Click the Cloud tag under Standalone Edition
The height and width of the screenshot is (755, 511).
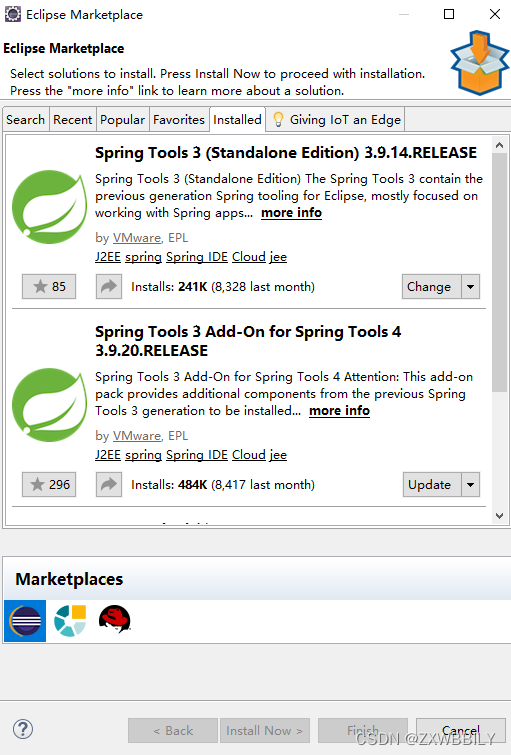[249, 257]
